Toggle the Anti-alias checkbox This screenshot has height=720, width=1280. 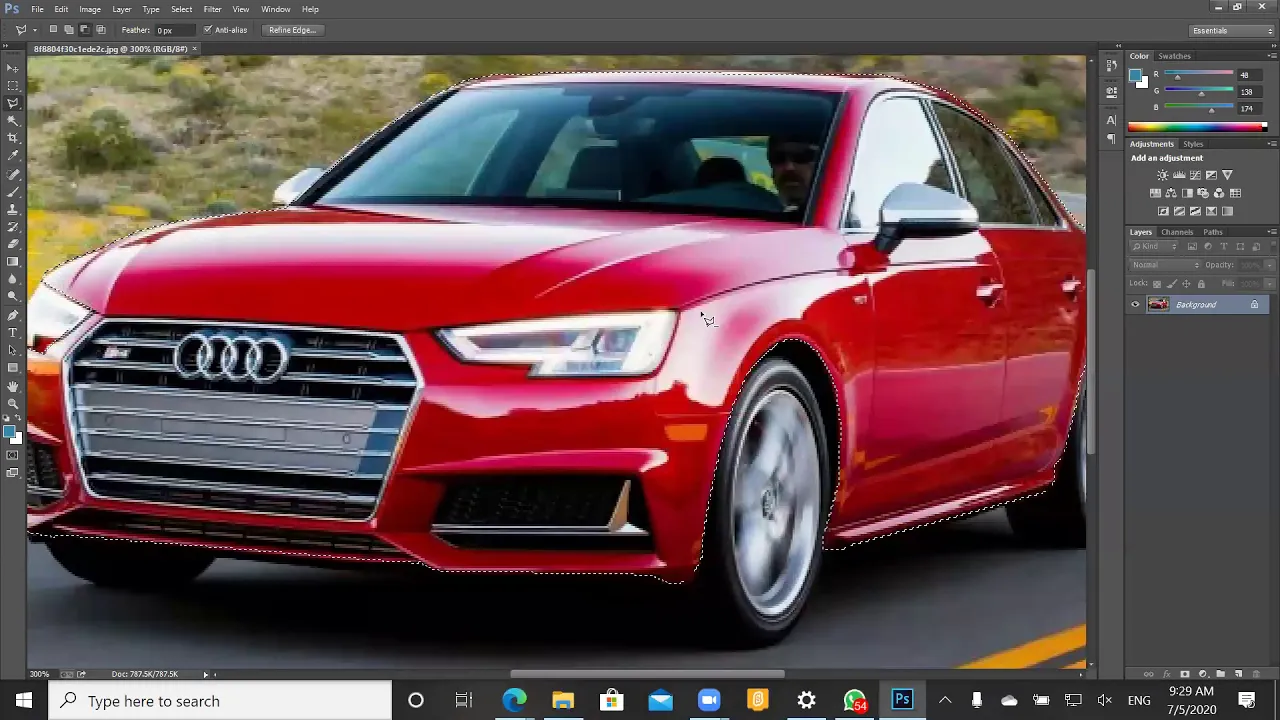[207, 30]
